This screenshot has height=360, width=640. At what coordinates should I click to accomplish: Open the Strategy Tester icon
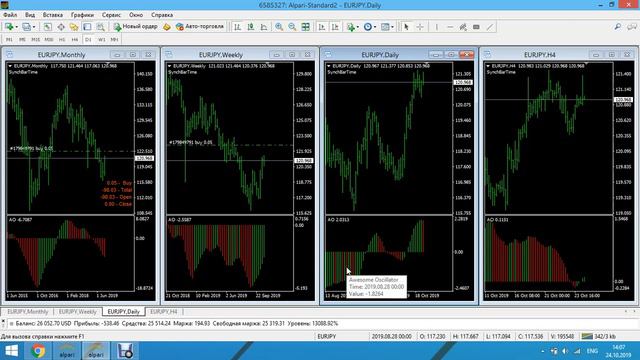coord(100,27)
